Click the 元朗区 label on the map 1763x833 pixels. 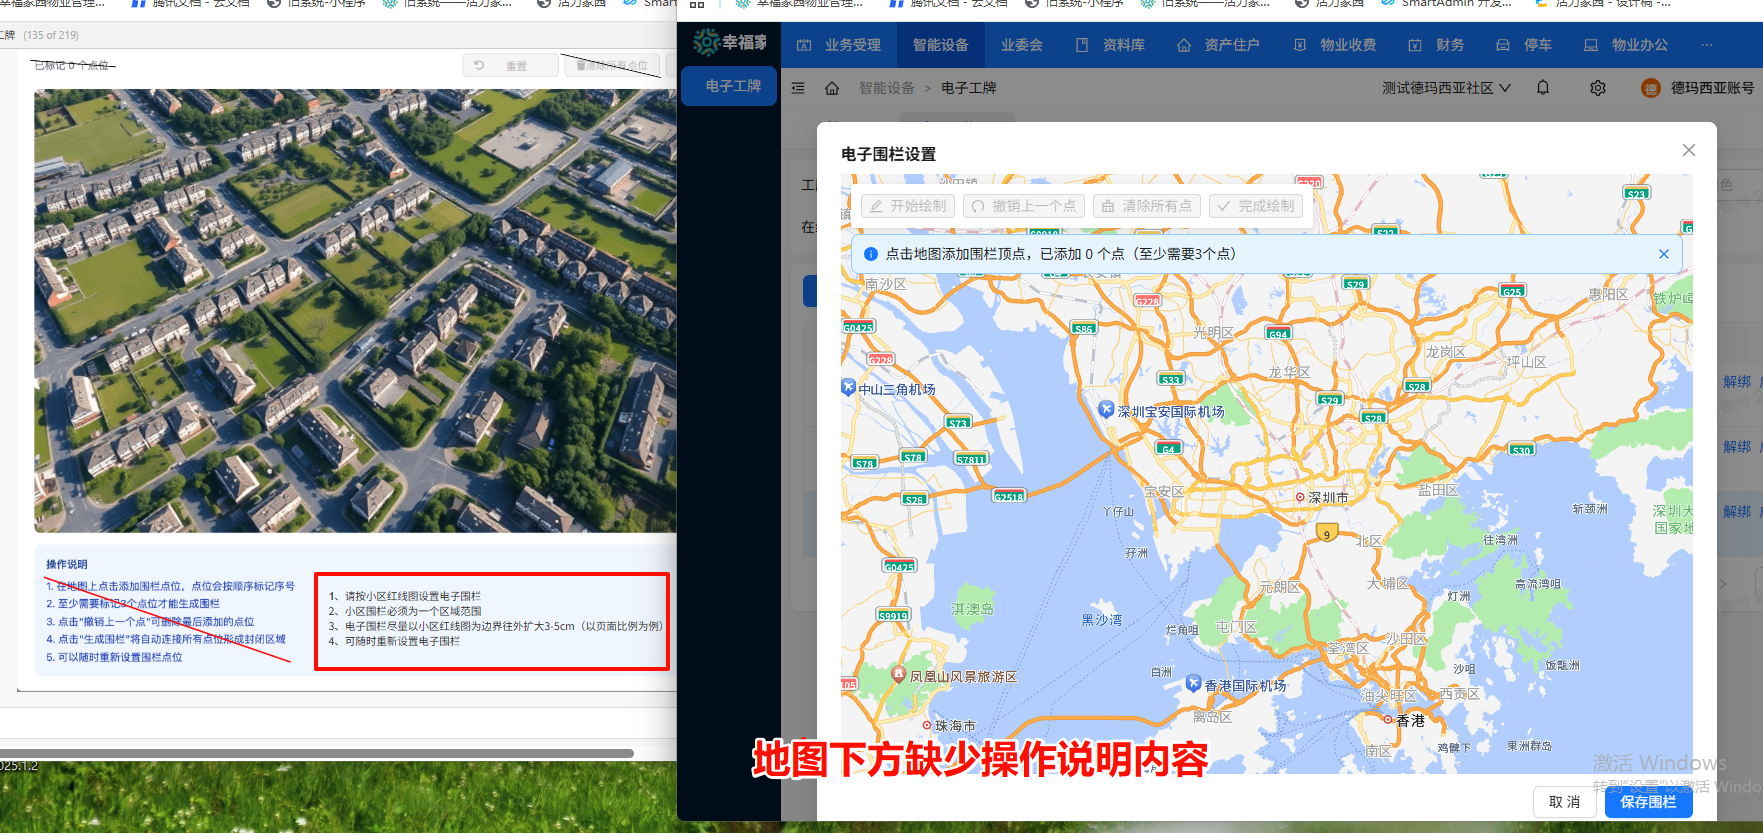pos(1280,587)
